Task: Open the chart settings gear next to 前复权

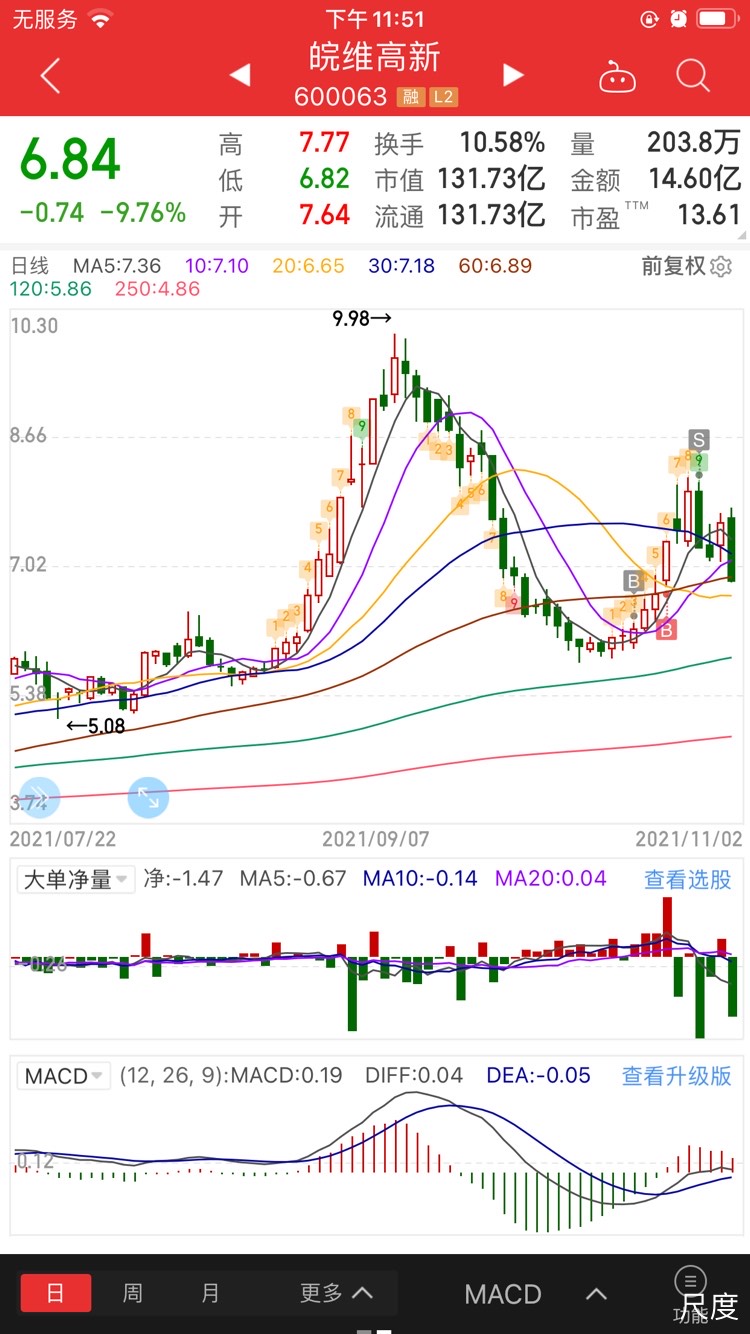Action: 721,266
